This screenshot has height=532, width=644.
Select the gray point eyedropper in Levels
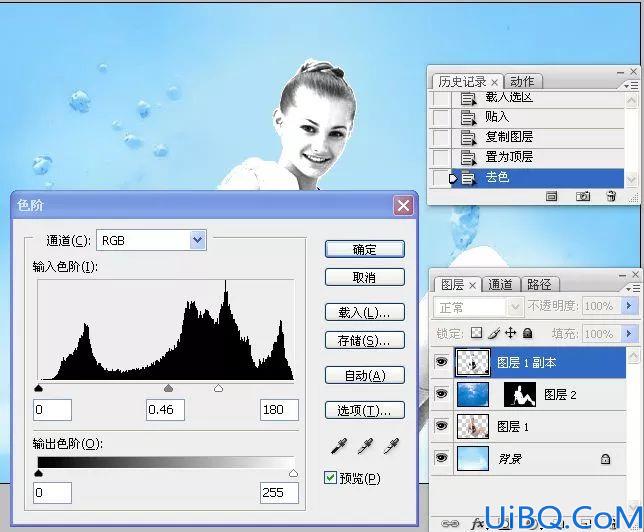pos(365,446)
